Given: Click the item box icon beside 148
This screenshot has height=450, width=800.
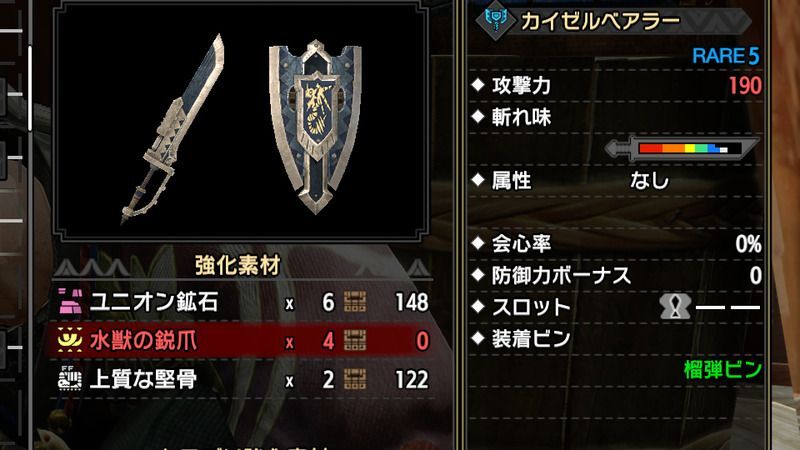Looking at the screenshot, I should coord(355,302).
